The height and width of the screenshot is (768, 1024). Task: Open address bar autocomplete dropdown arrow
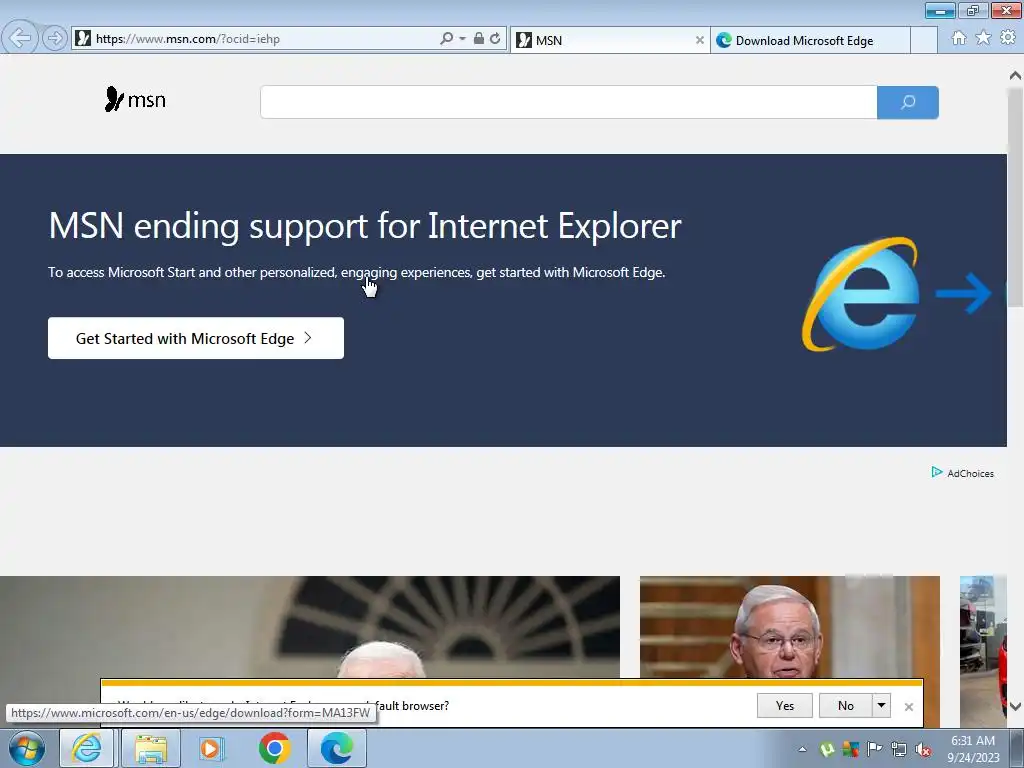[462, 39]
